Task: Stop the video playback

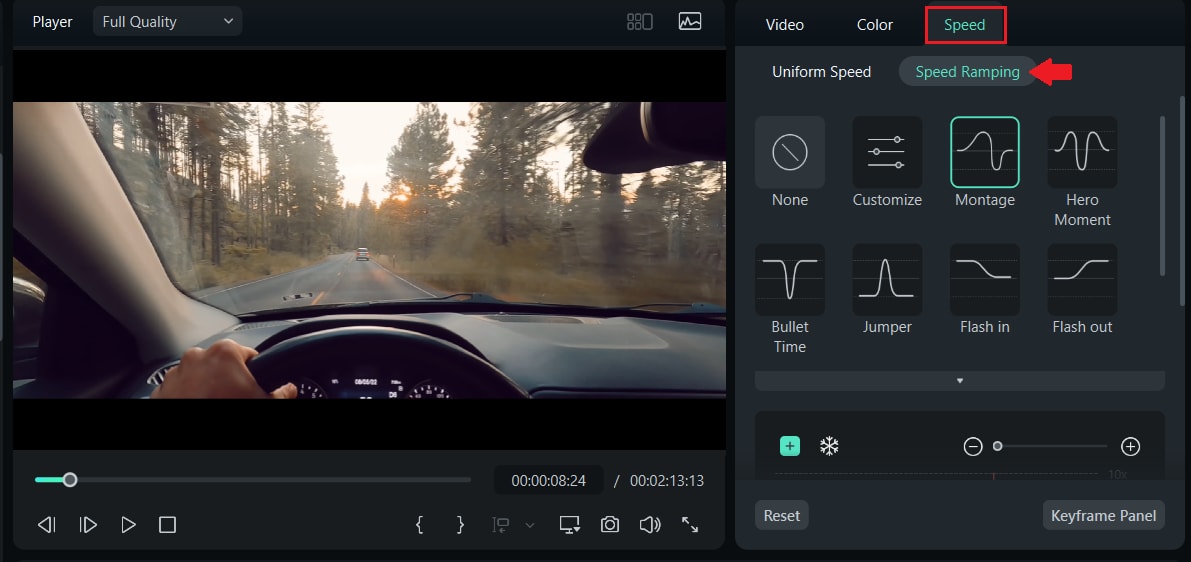Action: click(167, 525)
